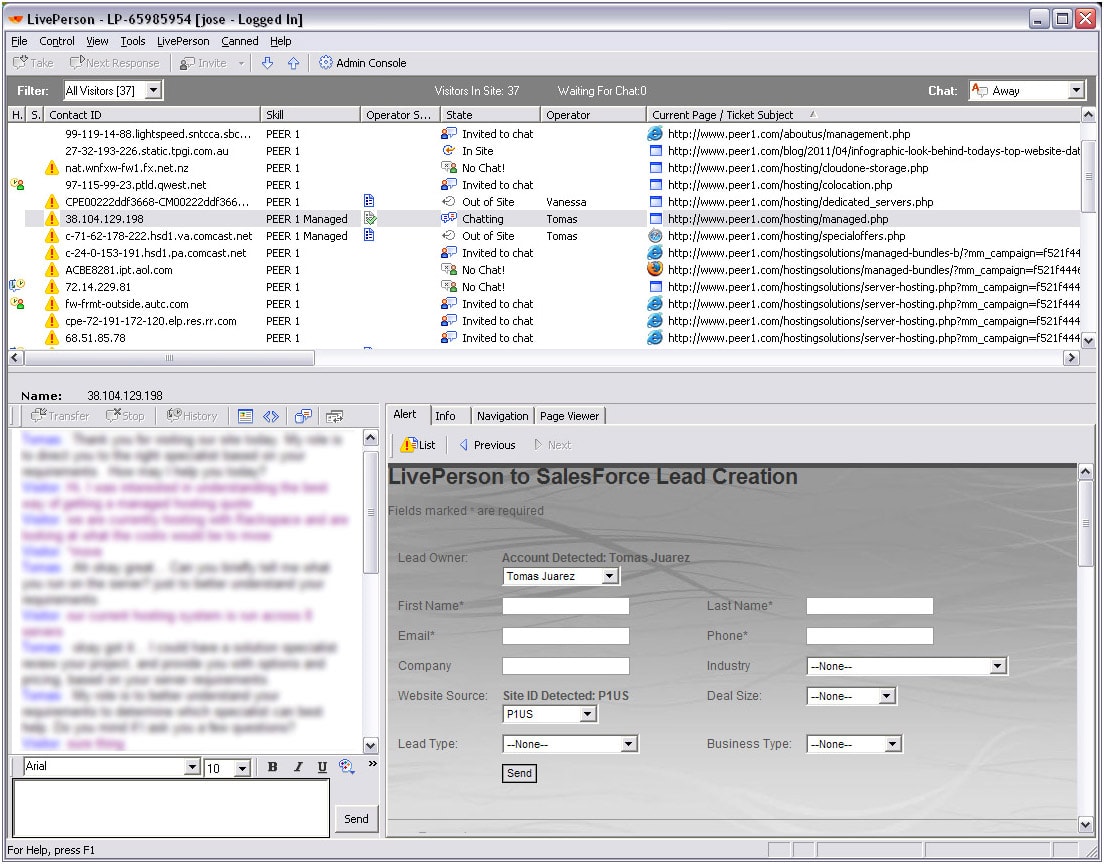
Task: Open the View menu
Action: pyautogui.click(x=97, y=41)
